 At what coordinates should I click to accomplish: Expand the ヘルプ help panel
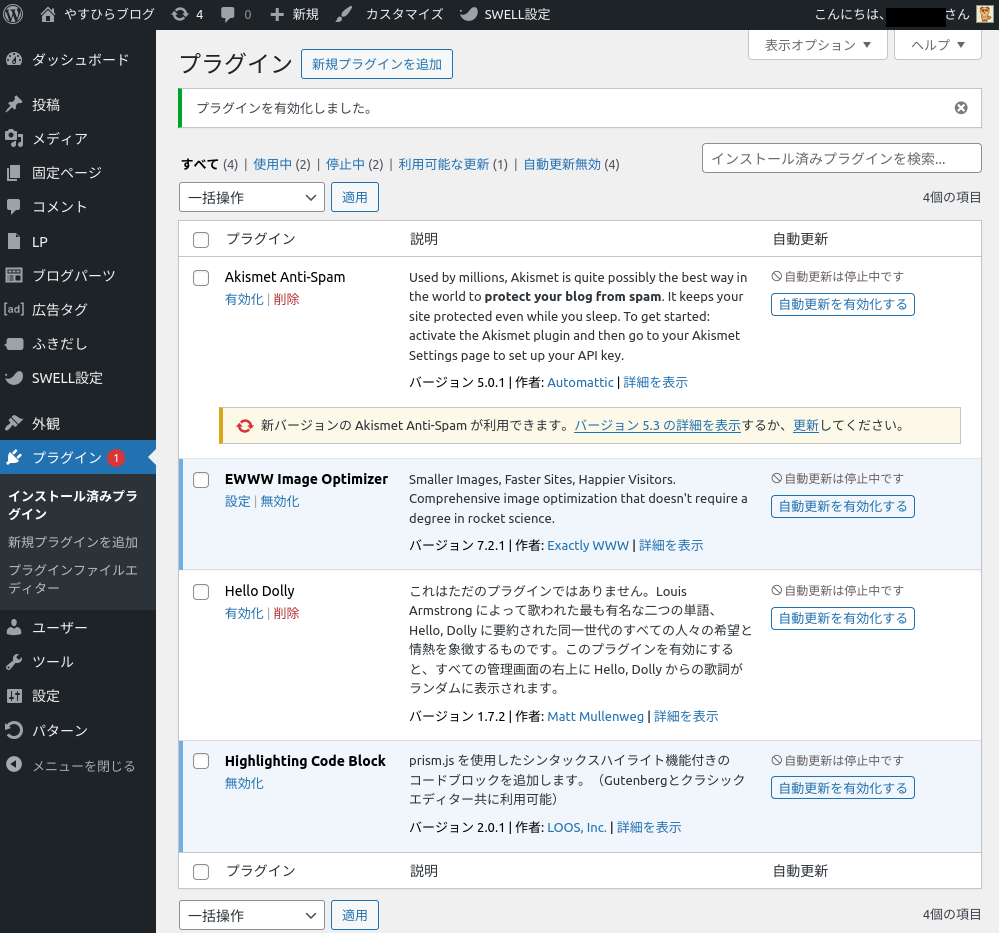(937, 45)
